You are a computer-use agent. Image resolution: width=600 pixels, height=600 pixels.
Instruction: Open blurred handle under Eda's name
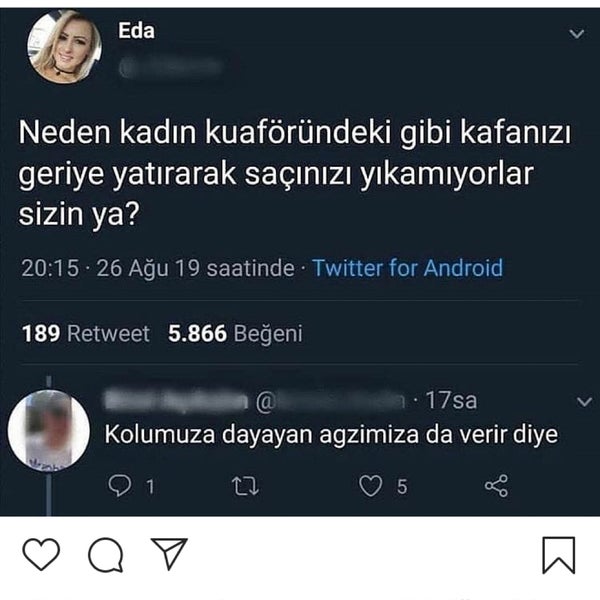click(170, 68)
